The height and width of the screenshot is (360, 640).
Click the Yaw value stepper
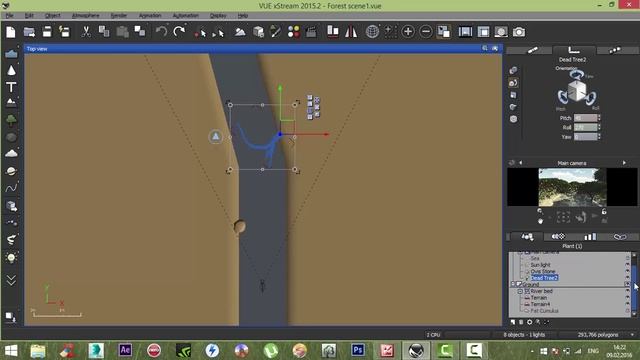599,137
